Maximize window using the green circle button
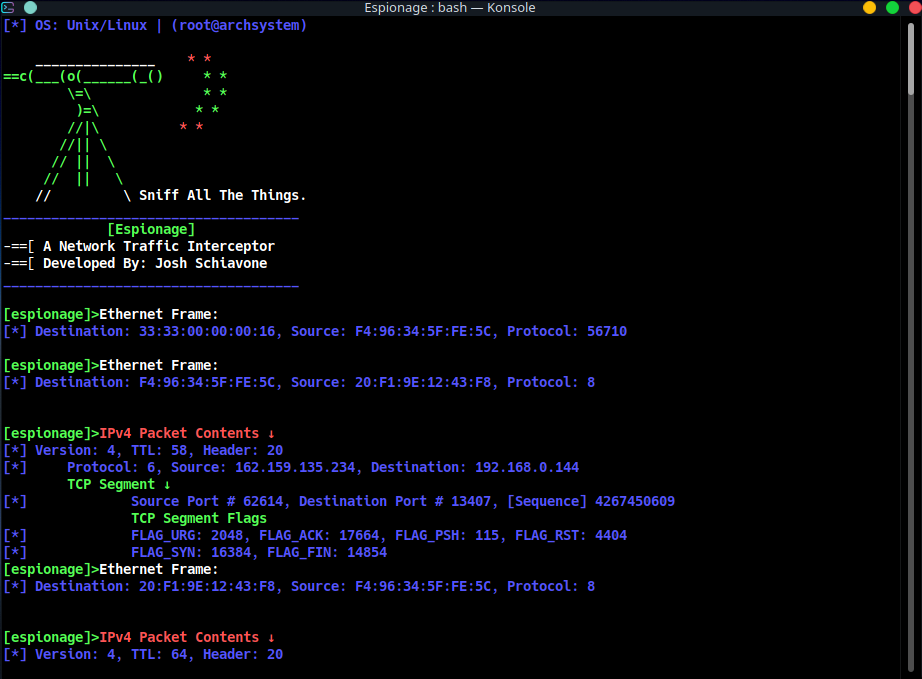This screenshot has height=679, width=922. pyautogui.click(x=892, y=8)
